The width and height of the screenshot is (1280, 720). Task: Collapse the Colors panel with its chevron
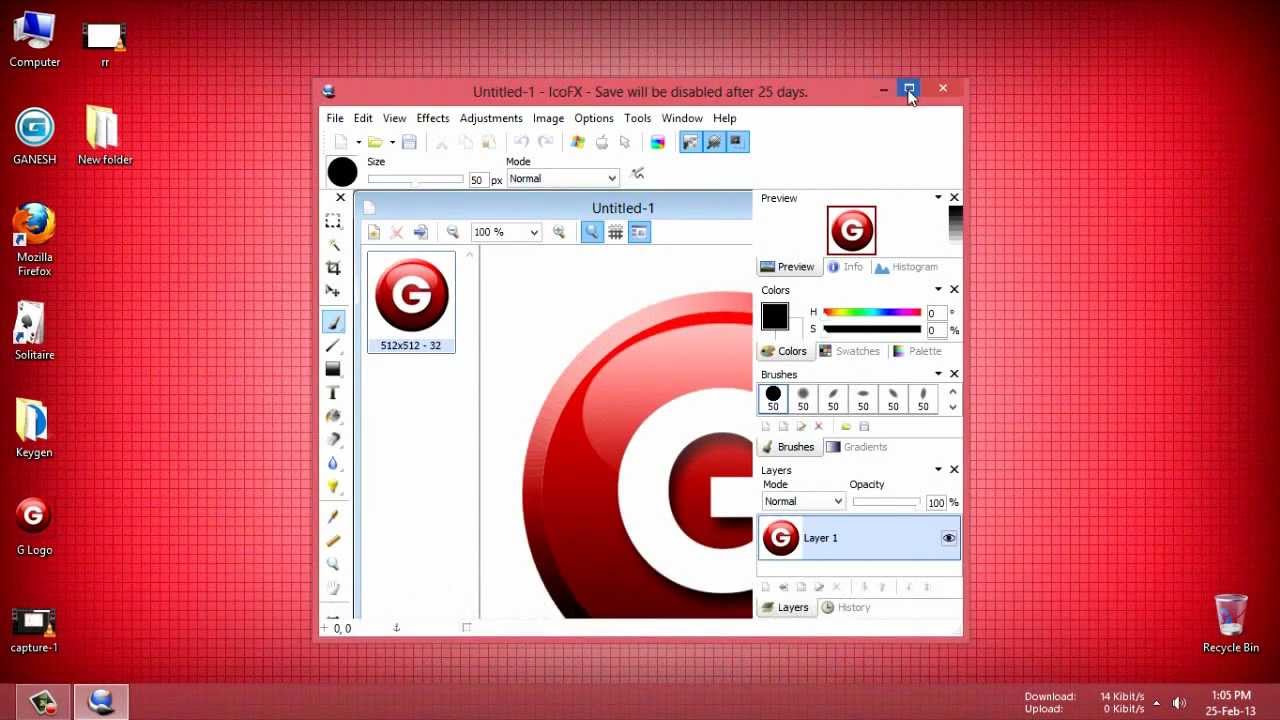(x=937, y=289)
